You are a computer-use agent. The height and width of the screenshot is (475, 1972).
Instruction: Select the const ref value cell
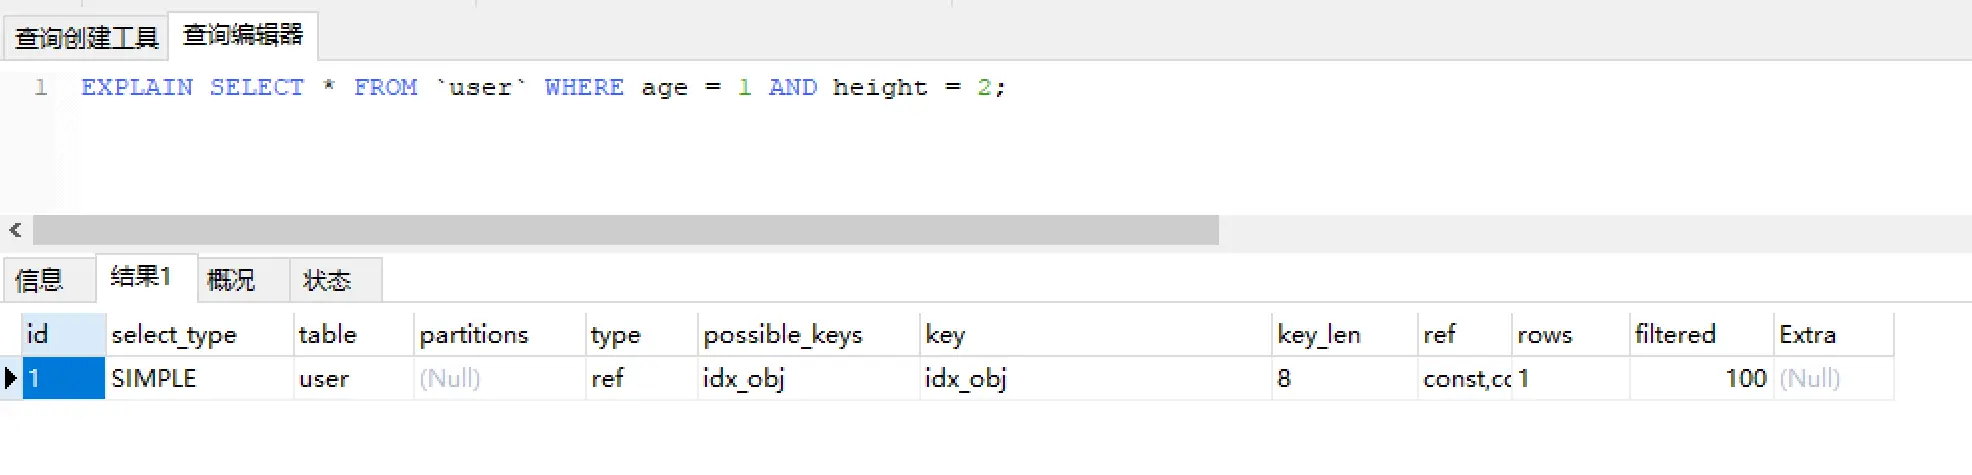click(1465, 378)
